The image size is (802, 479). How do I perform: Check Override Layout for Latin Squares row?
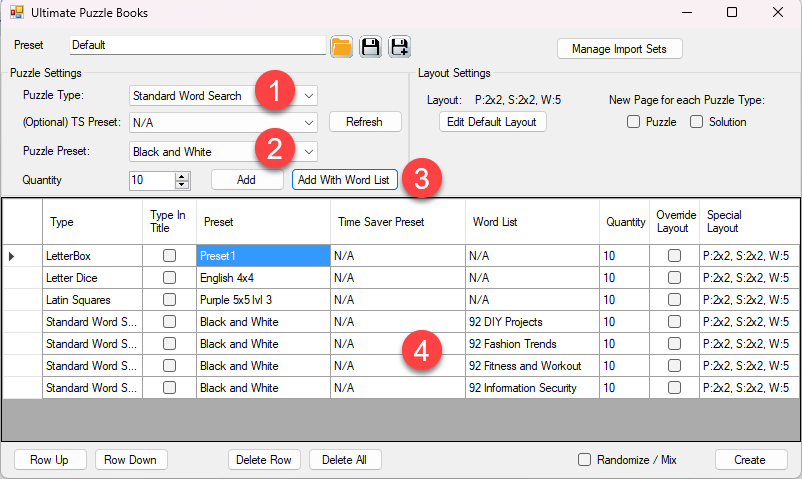675,300
